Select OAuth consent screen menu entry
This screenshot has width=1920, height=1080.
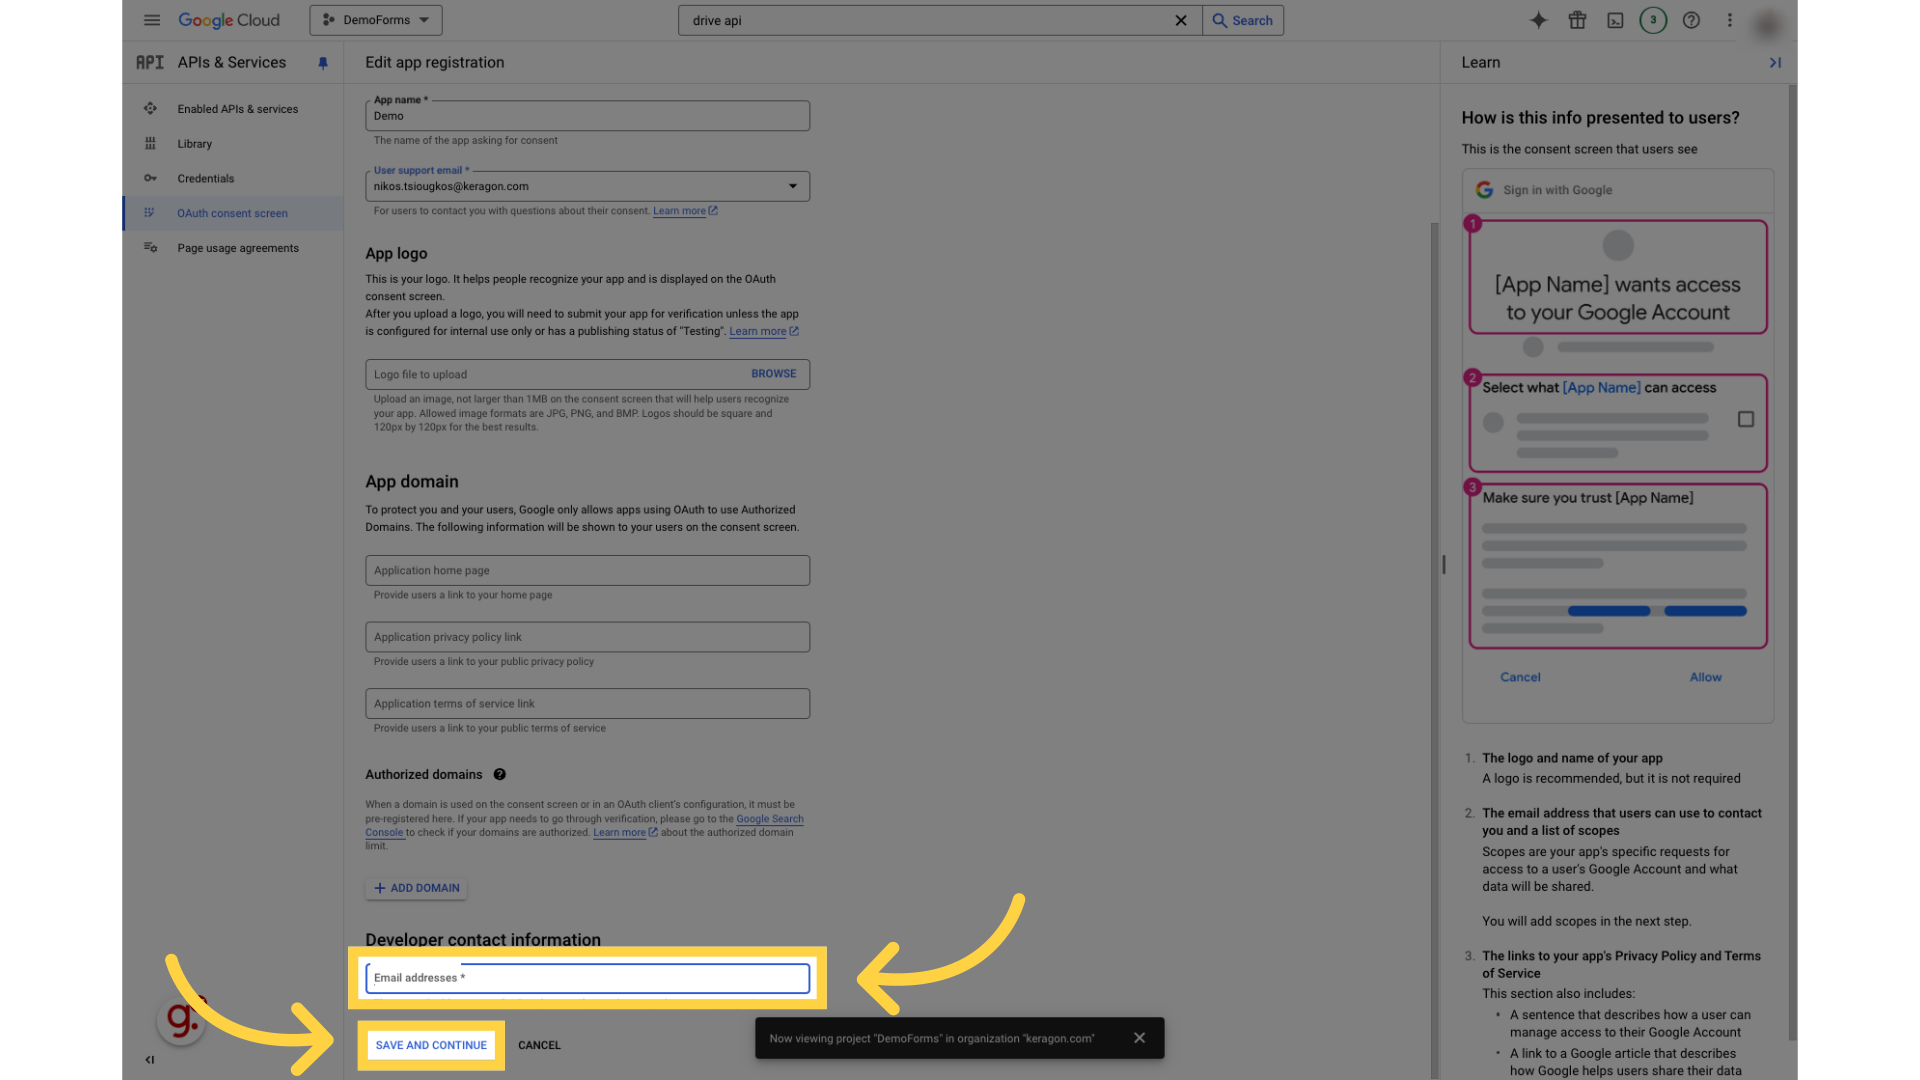[x=232, y=213]
